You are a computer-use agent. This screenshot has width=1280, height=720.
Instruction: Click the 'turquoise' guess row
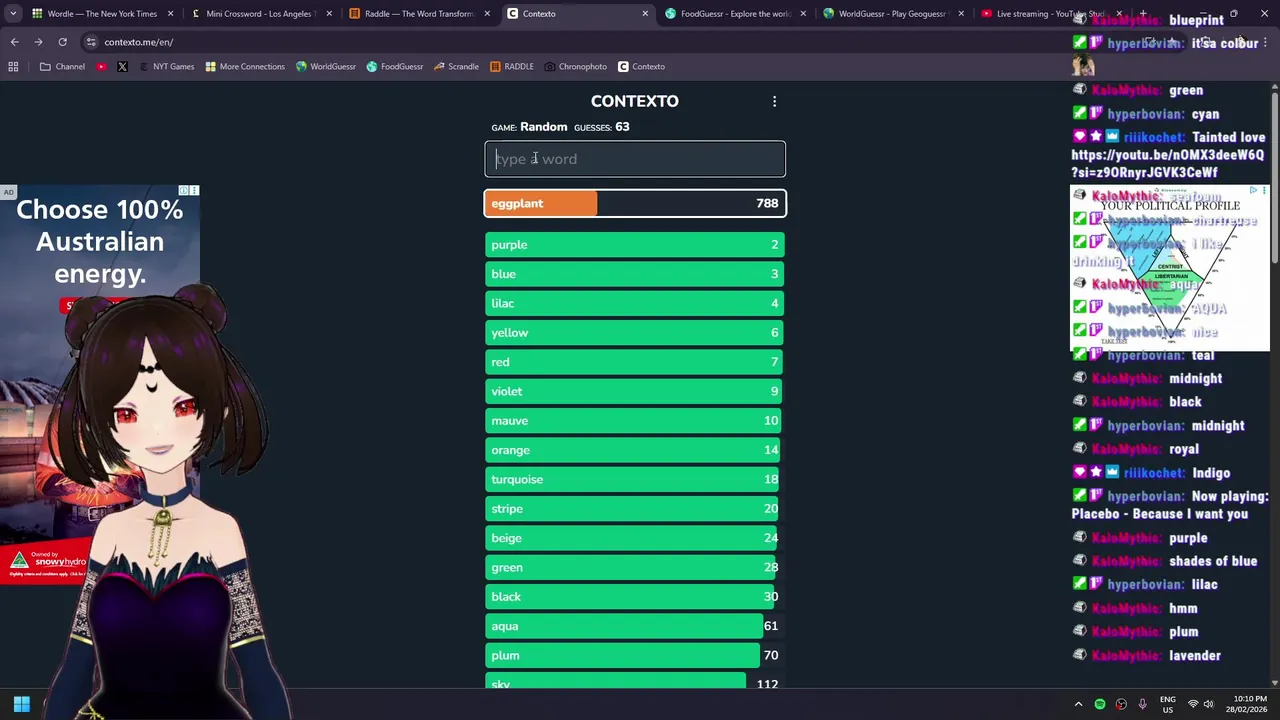click(635, 479)
